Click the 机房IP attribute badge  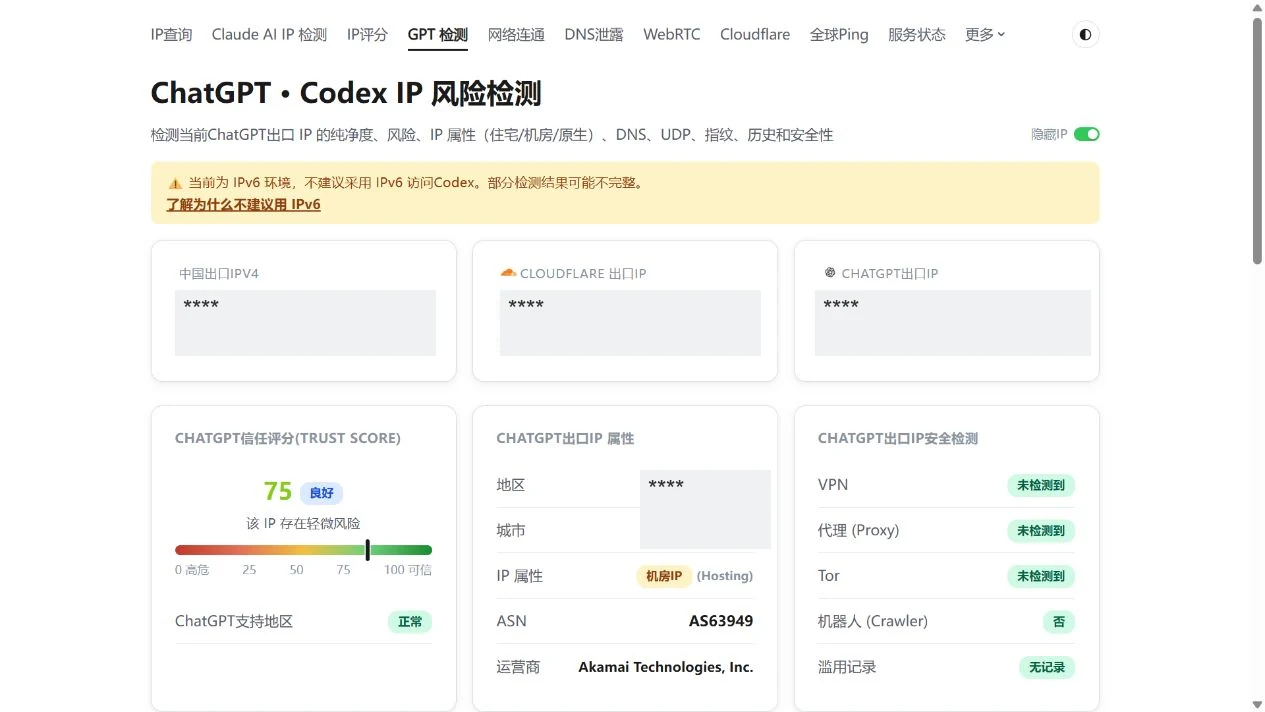click(664, 576)
